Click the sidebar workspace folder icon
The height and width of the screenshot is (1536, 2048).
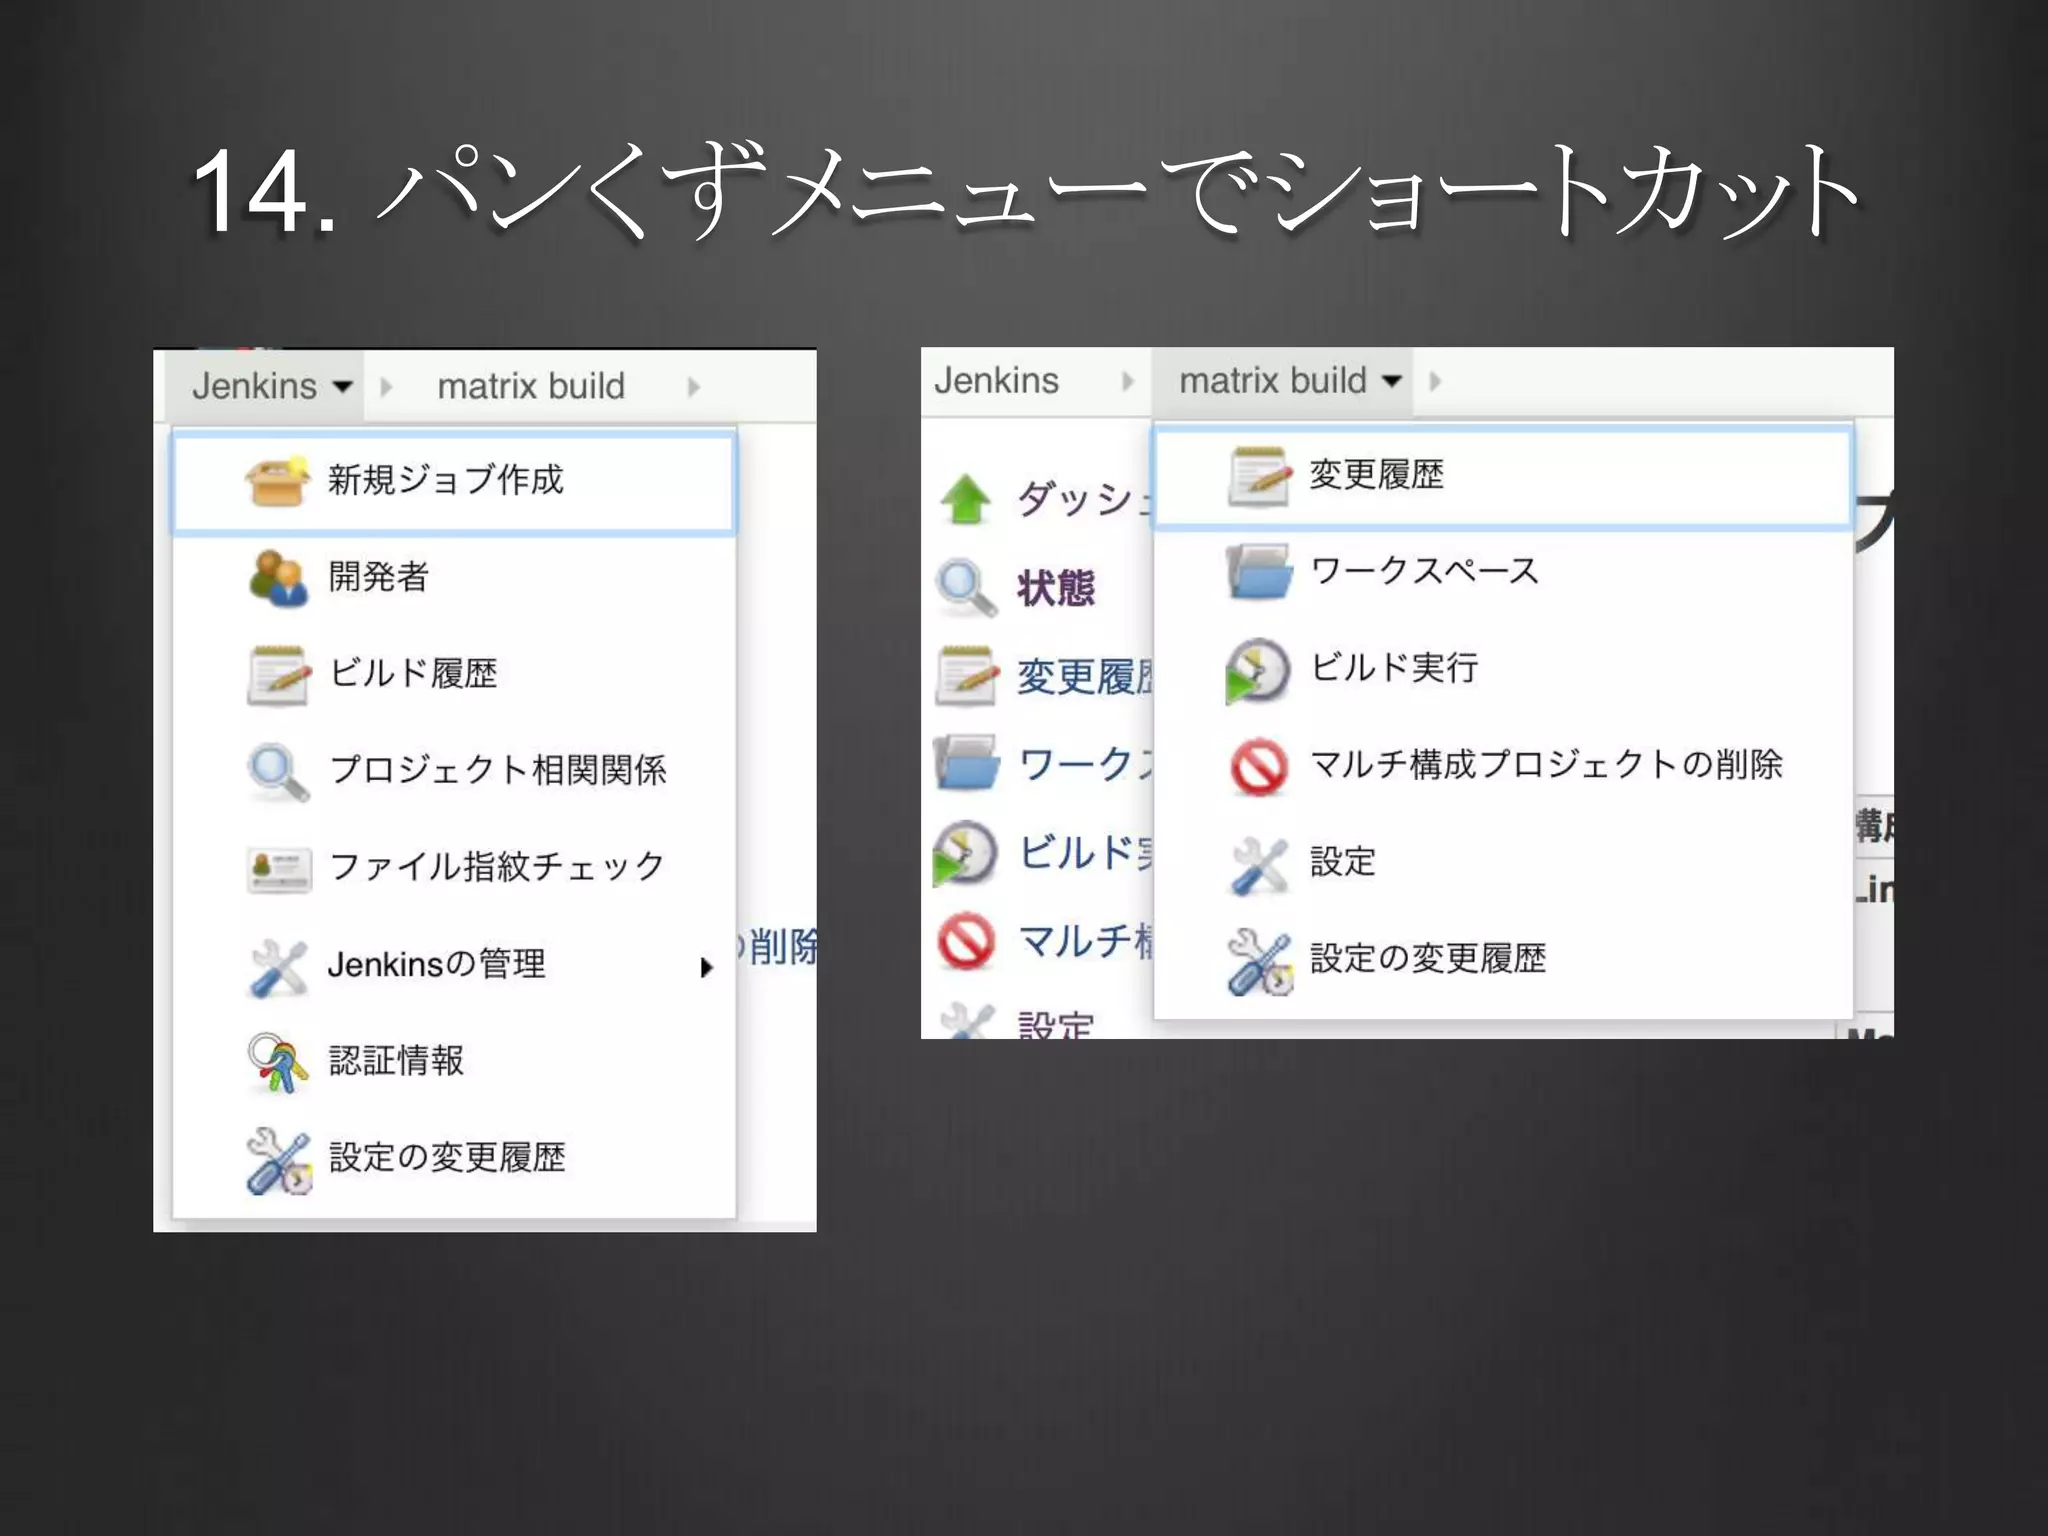point(966,763)
